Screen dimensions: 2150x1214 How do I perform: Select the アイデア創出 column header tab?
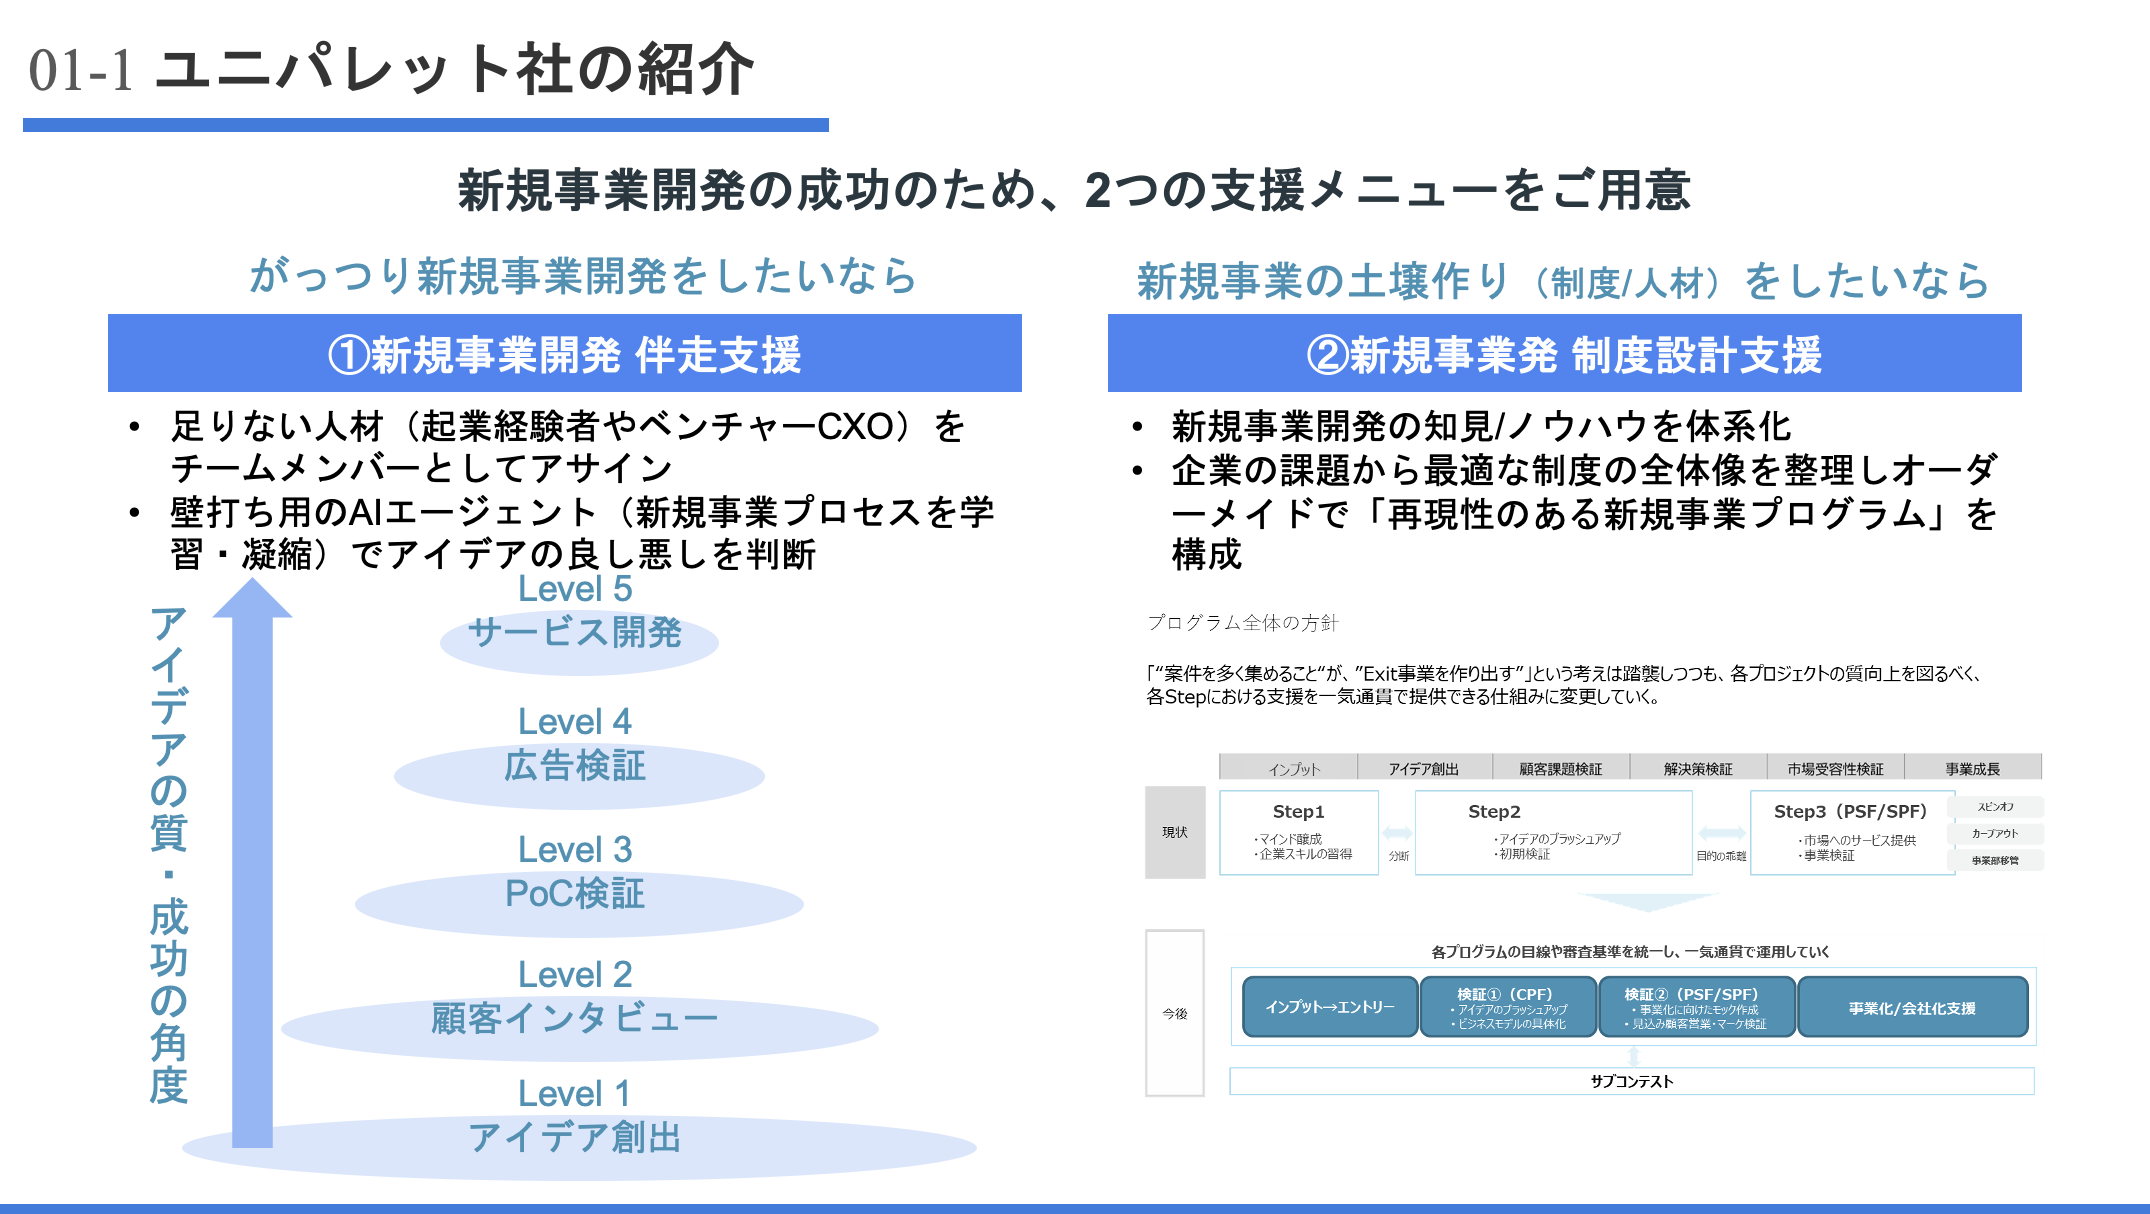point(1424,768)
